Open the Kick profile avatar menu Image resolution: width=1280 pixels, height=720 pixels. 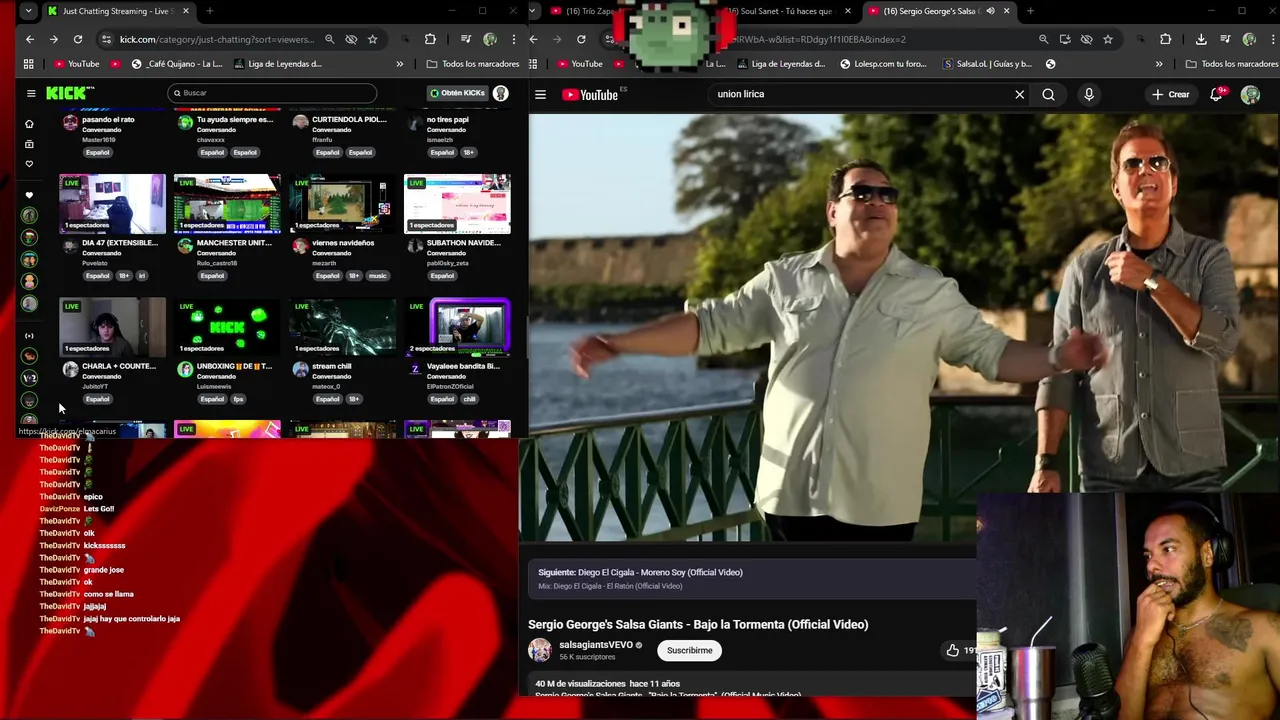[x=501, y=93]
